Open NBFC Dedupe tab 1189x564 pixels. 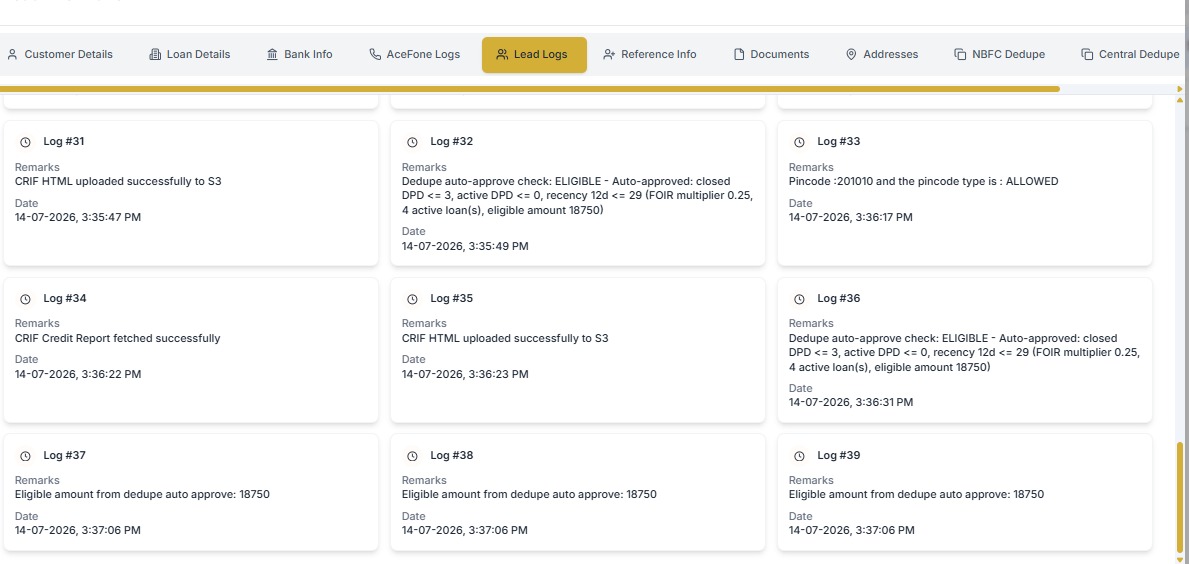click(x=999, y=55)
